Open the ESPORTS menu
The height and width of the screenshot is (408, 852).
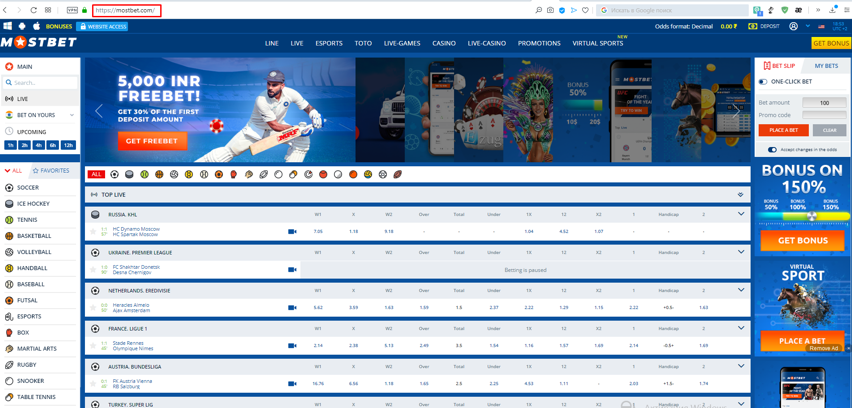[x=329, y=43]
